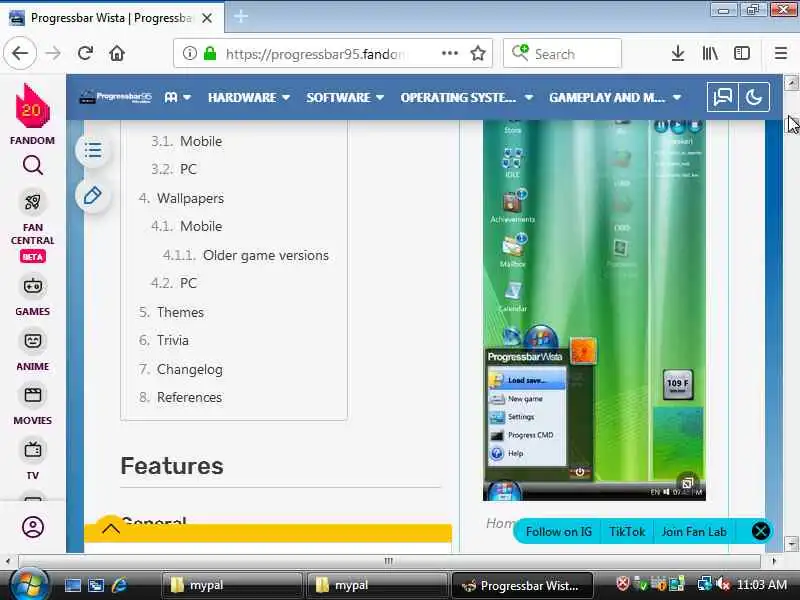Screen dimensions: 800x600
Task: Click the TikTok button
Action: tap(627, 532)
